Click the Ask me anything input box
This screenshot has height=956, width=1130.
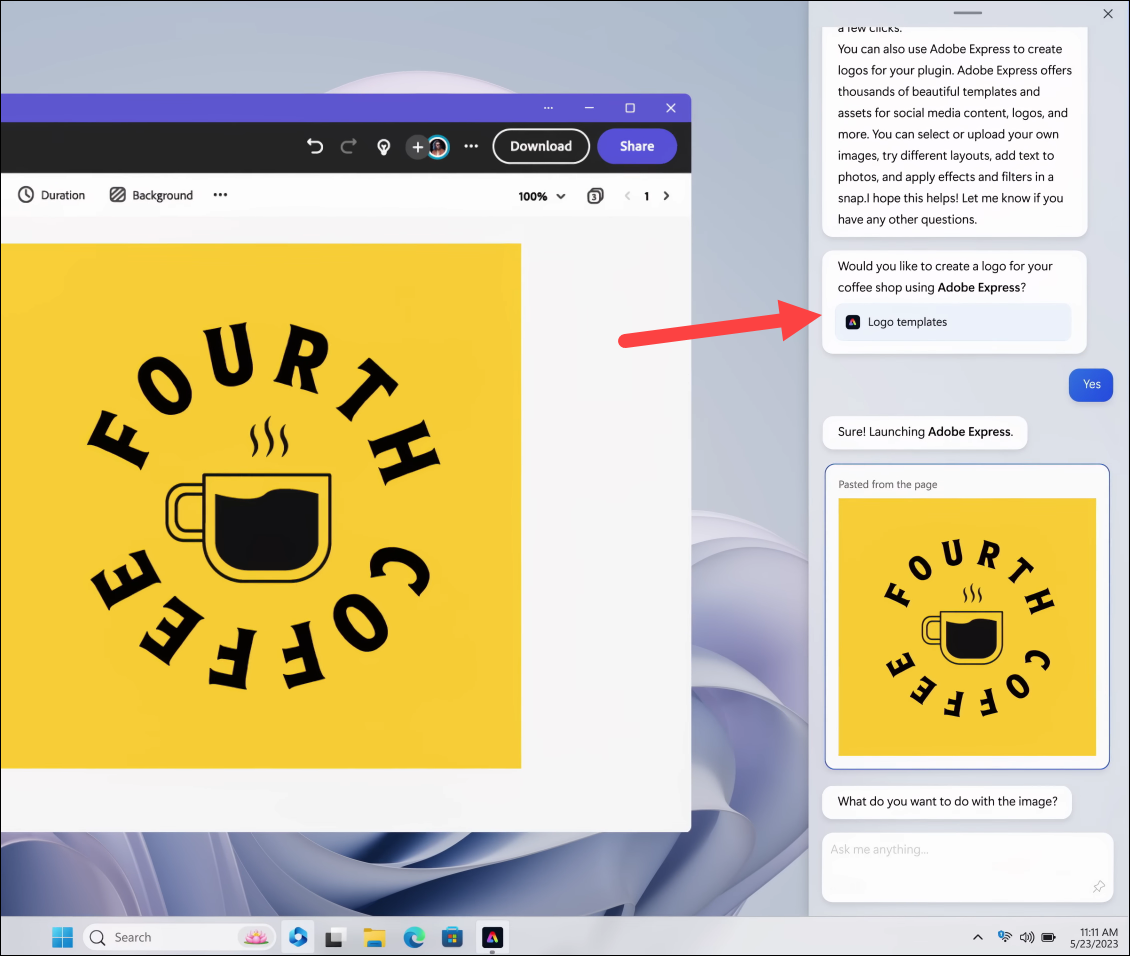(x=967, y=867)
